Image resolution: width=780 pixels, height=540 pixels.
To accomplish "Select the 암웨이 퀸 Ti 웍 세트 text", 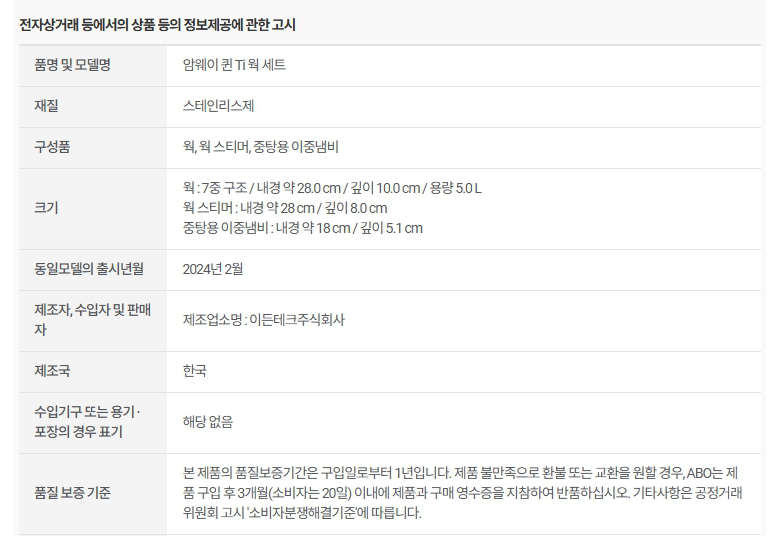I will click(235, 66).
